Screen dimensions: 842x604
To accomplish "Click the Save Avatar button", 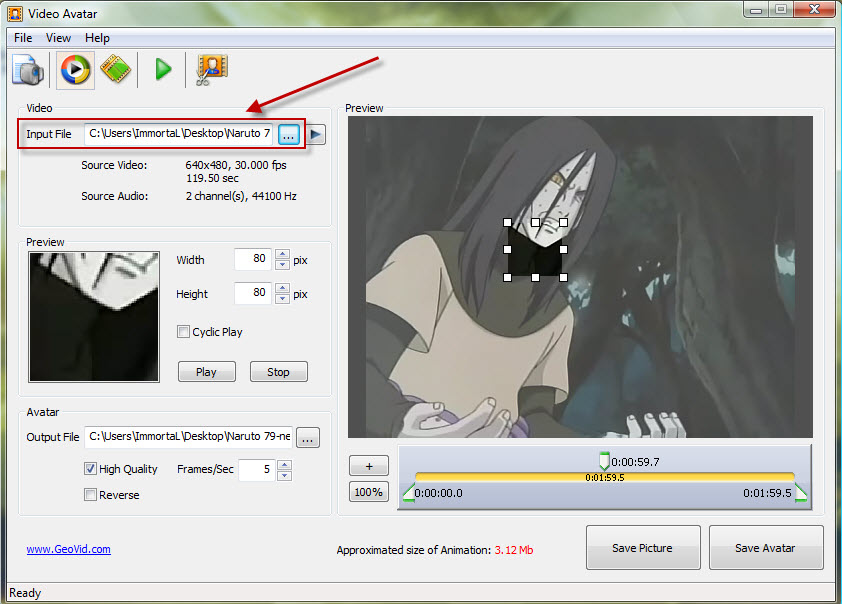I will [x=766, y=548].
